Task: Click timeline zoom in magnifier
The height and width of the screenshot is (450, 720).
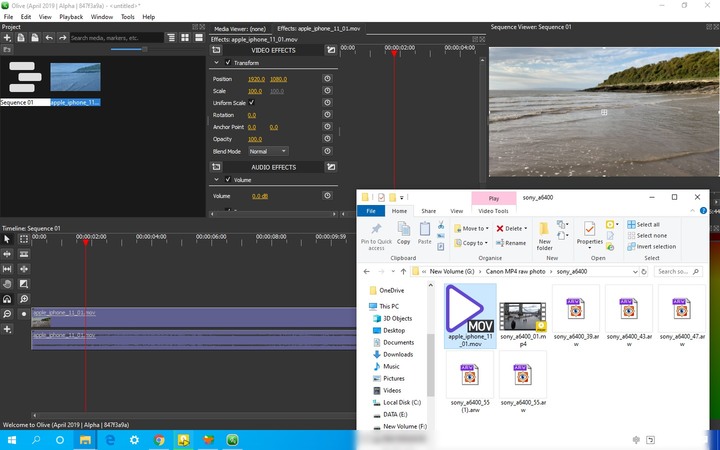Action: (x=23, y=299)
